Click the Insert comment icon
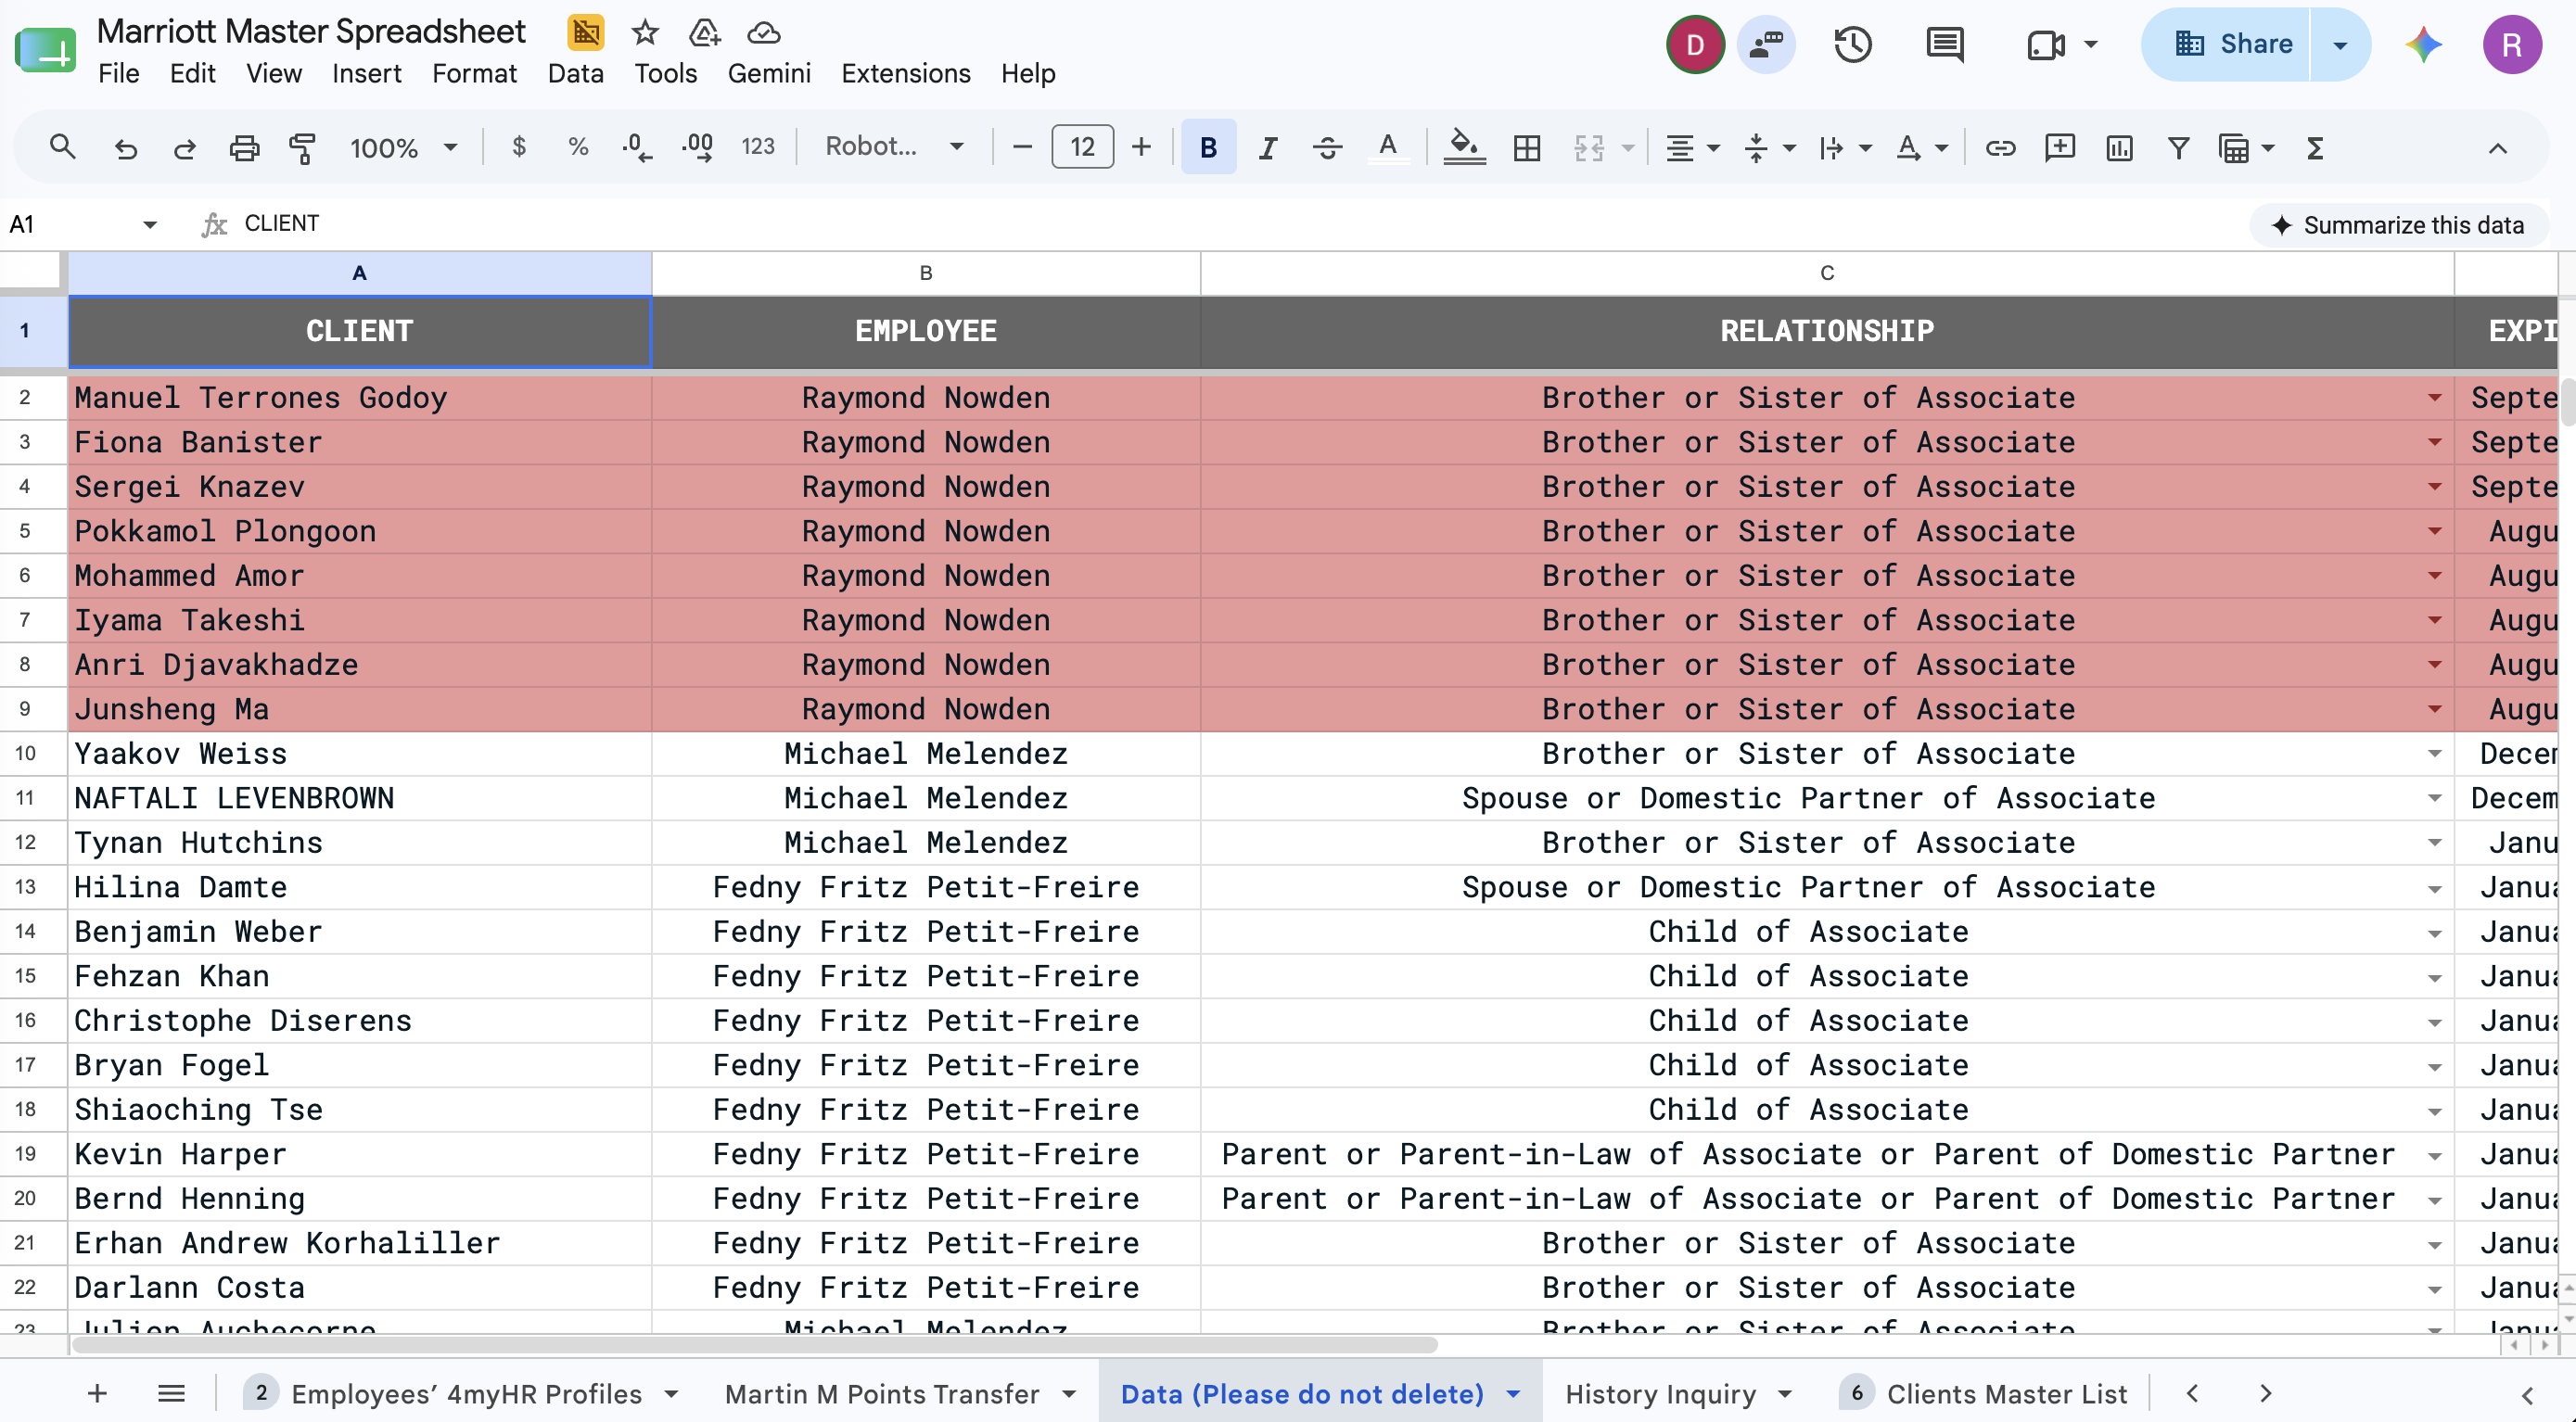 [2059, 148]
